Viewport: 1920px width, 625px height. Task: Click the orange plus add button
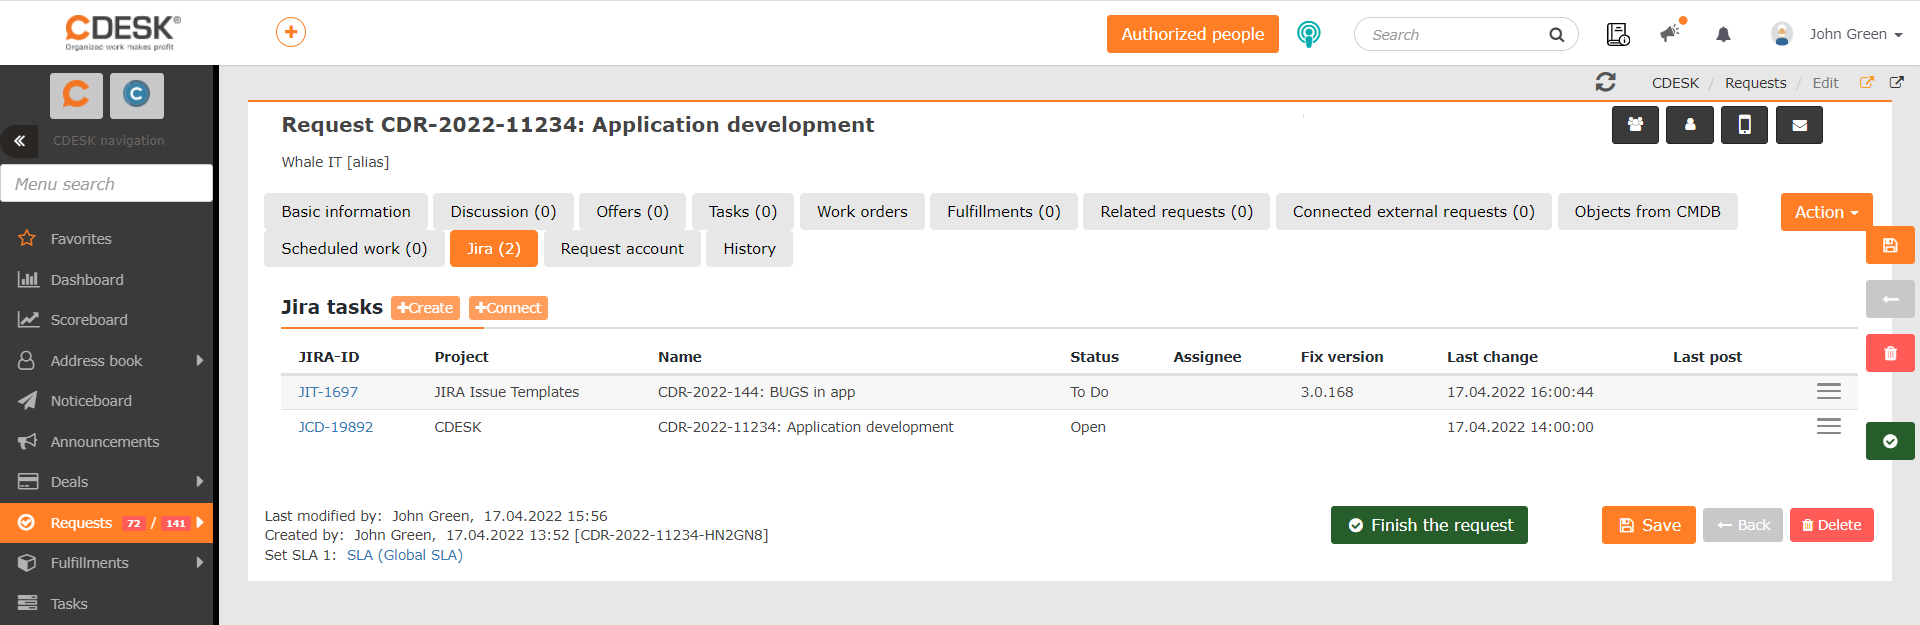click(x=291, y=32)
